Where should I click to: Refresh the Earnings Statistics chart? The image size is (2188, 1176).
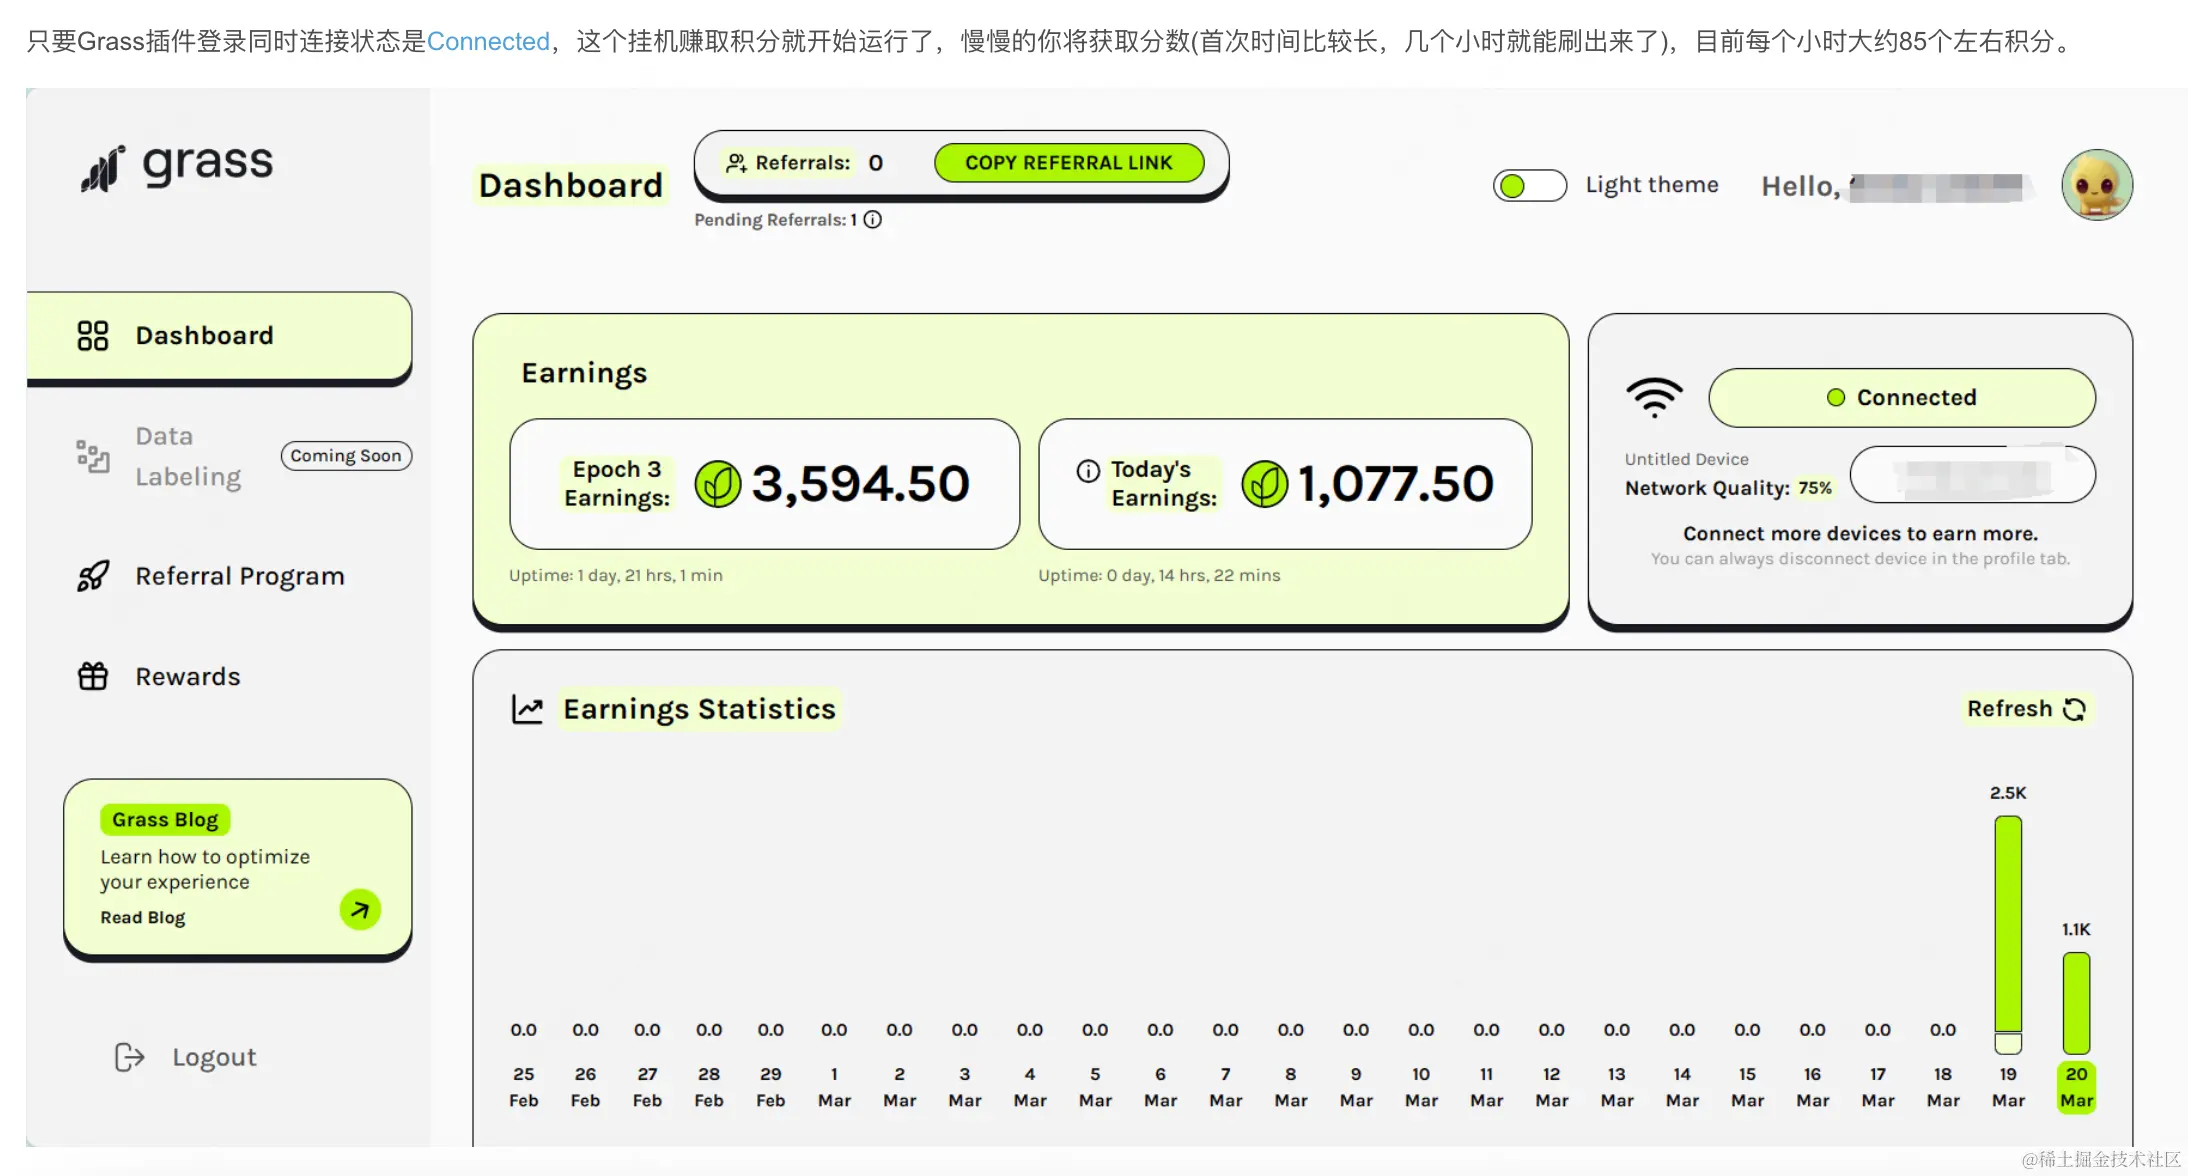coord(2025,709)
